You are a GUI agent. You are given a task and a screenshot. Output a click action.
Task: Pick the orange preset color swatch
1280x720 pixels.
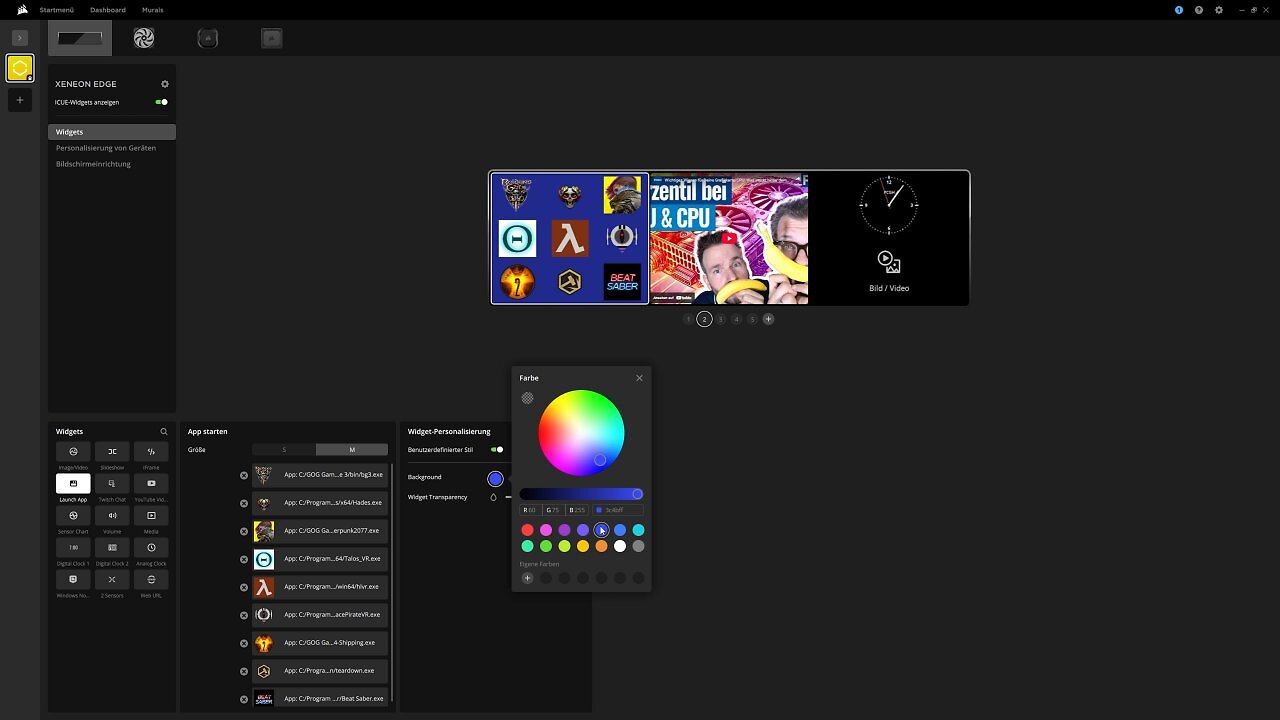(601, 546)
